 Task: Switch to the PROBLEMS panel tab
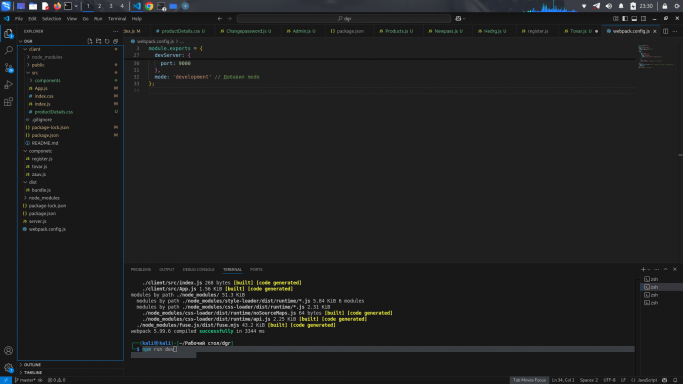point(141,269)
